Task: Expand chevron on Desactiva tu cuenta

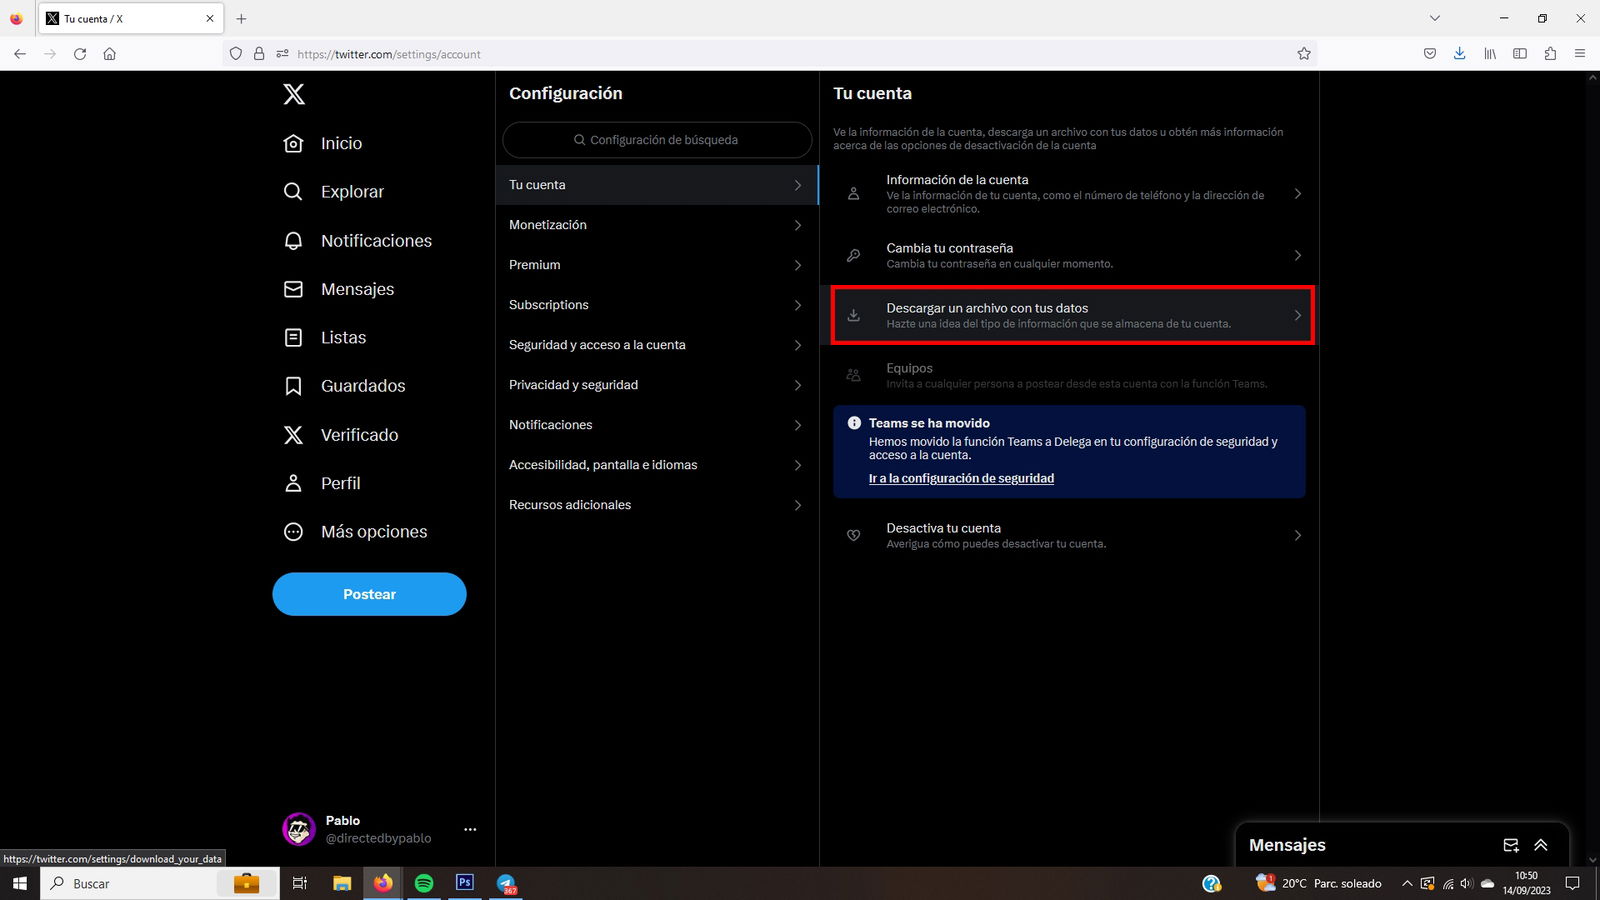Action: coord(1297,535)
